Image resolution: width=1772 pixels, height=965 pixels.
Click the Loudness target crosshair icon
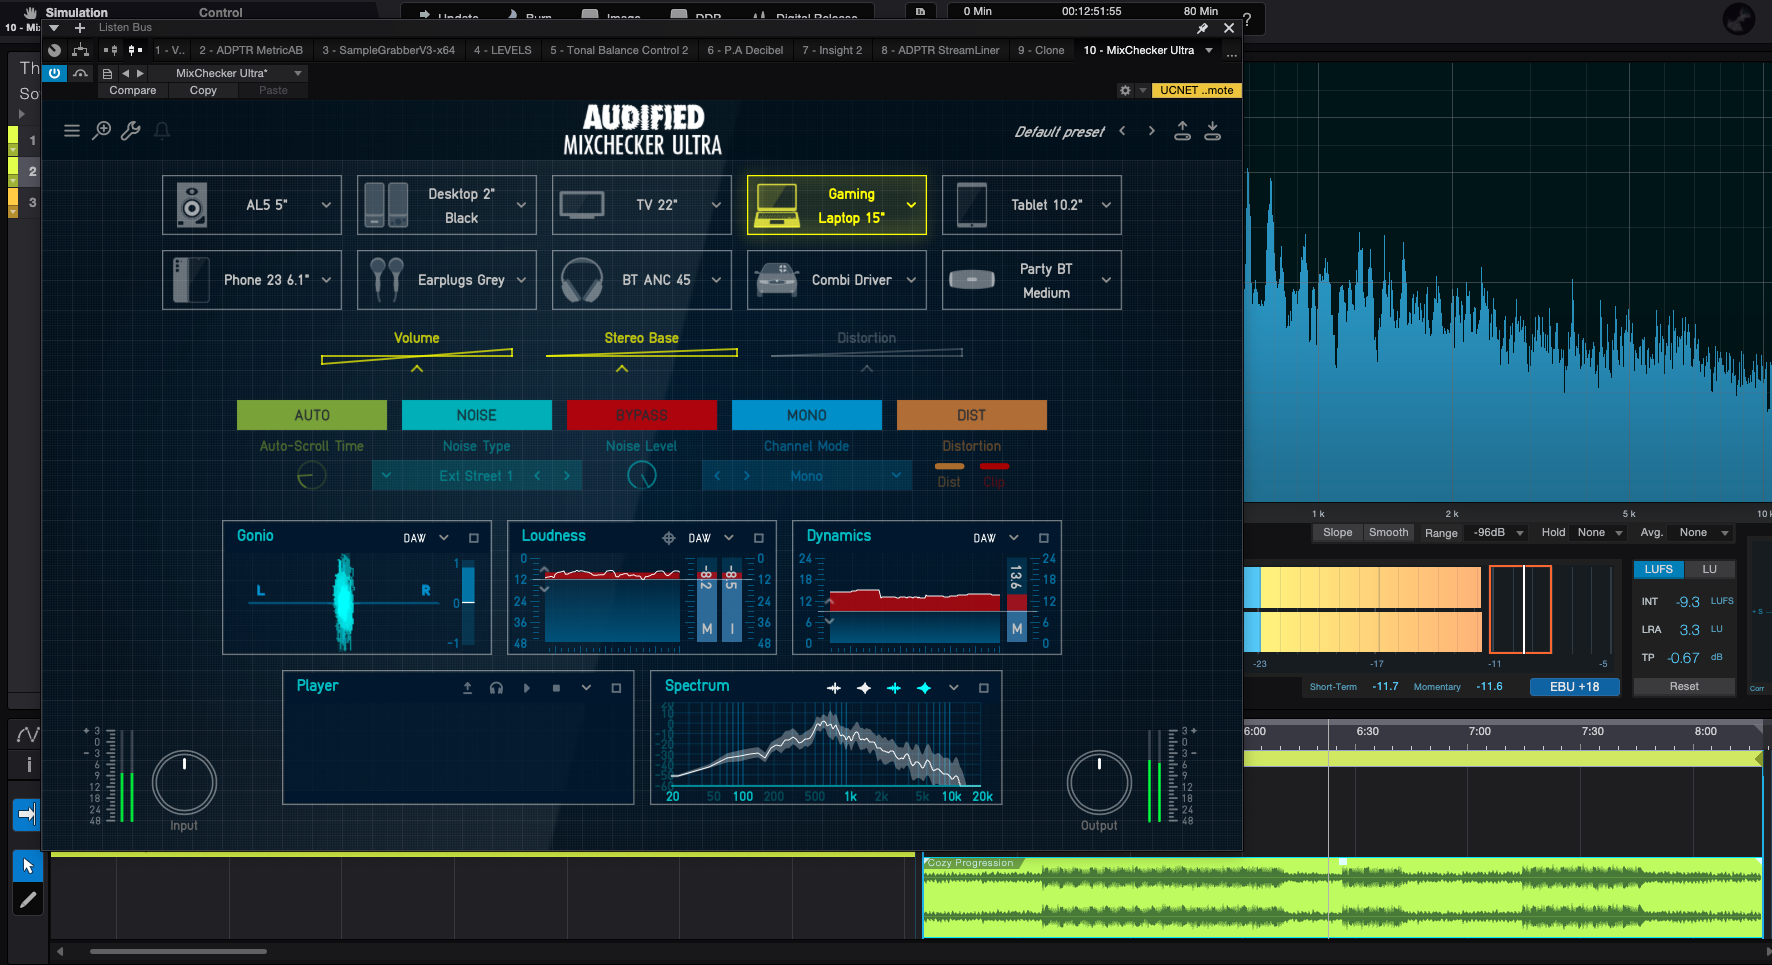(x=669, y=538)
